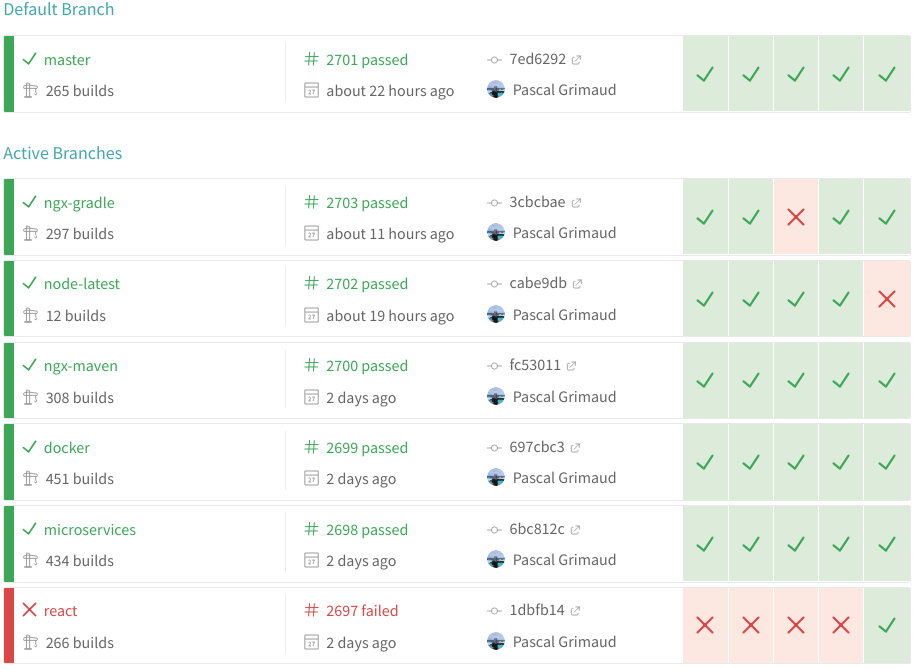The height and width of the screenshot is (669, 915).
Task: Open external link icon beside commit 7ed6292
Action: (577, 60)
